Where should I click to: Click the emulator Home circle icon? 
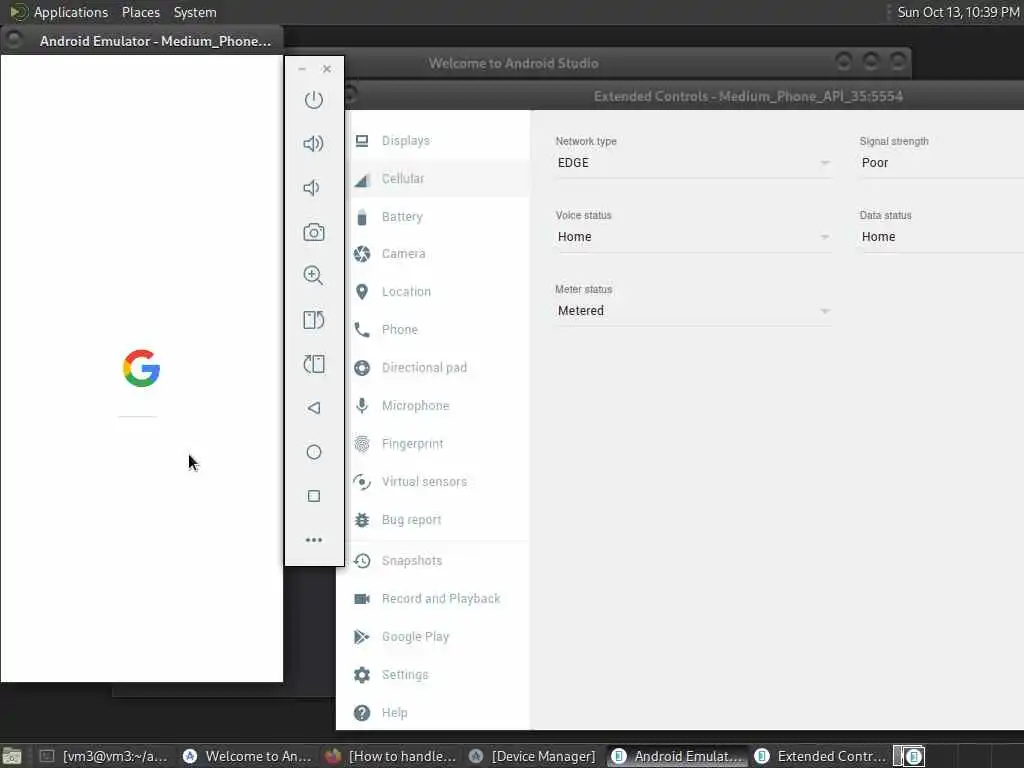[x=313, y=452]
